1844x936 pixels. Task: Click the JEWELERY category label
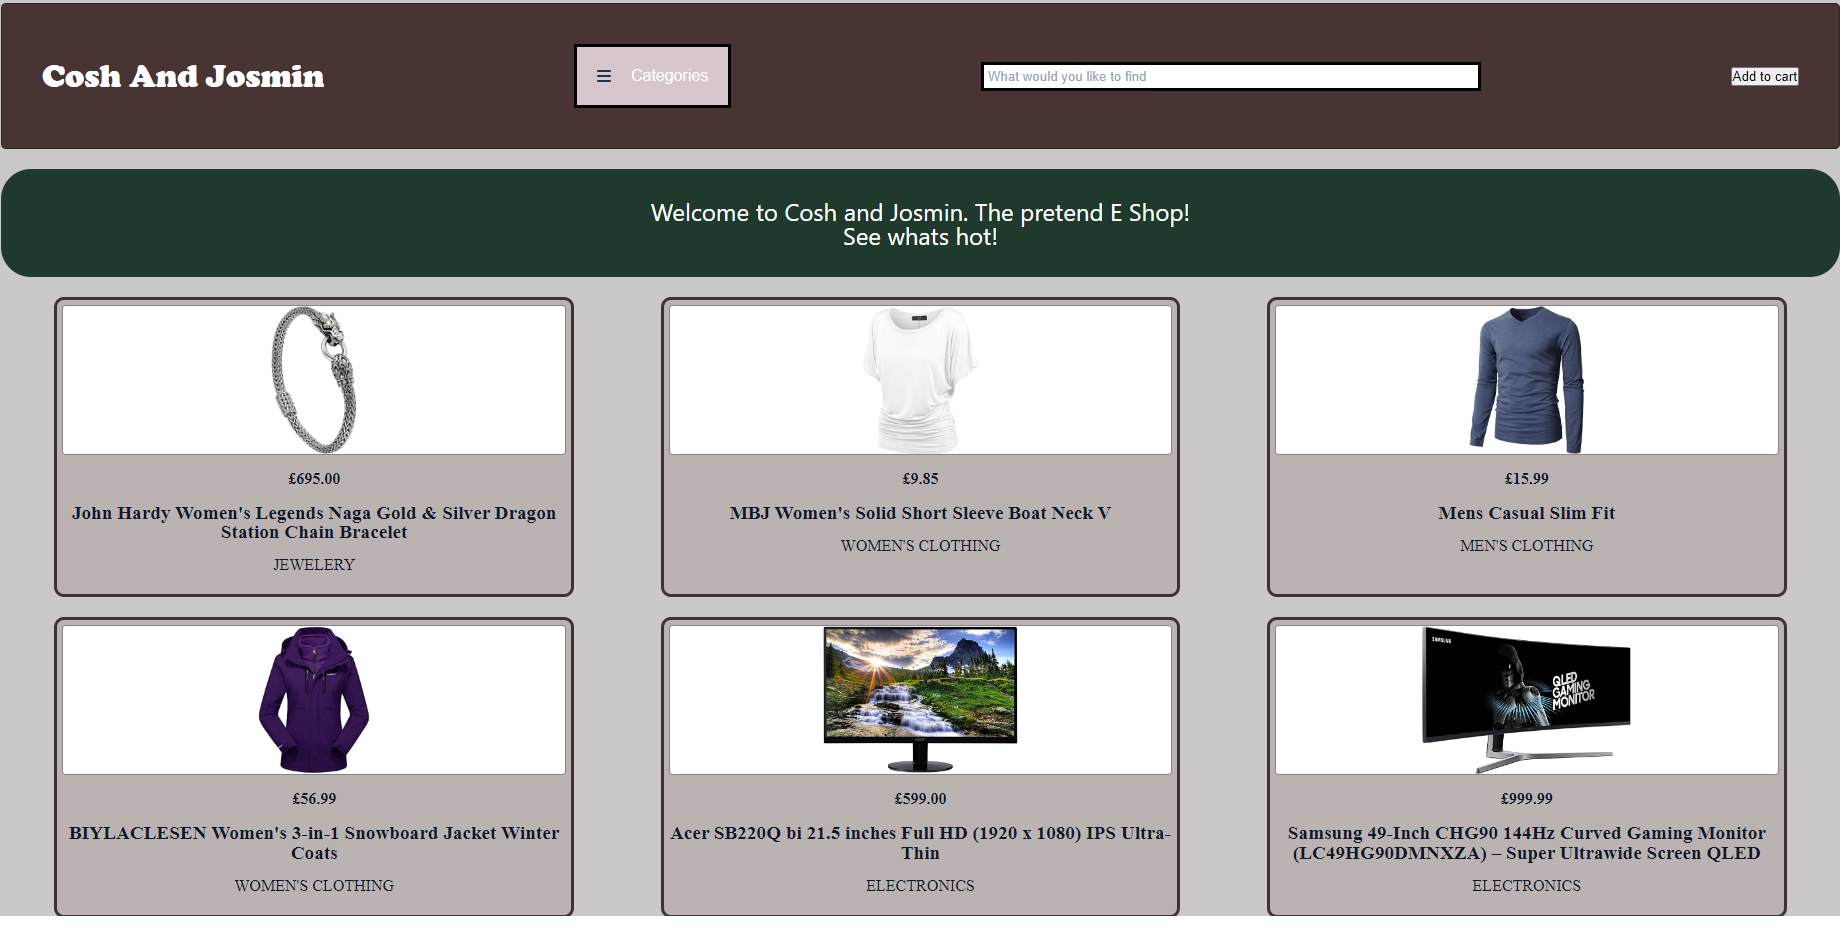pos(314,565)
